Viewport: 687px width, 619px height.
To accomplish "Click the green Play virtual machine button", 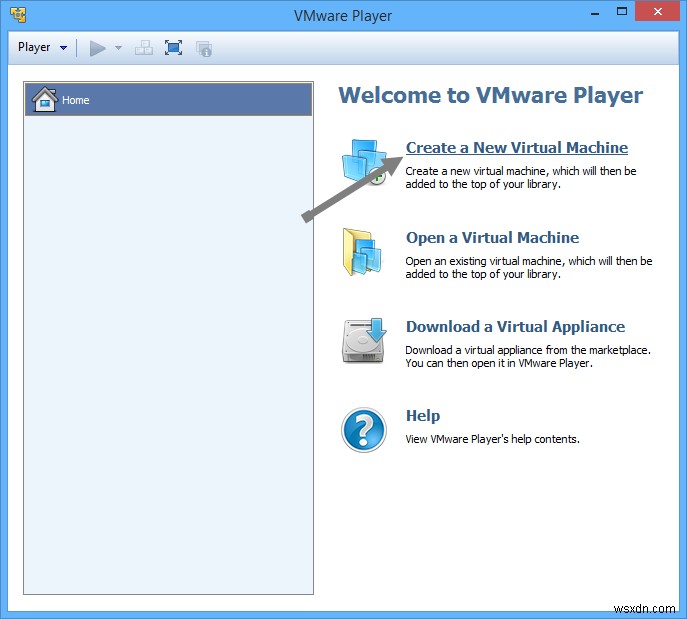I will 98,48.
